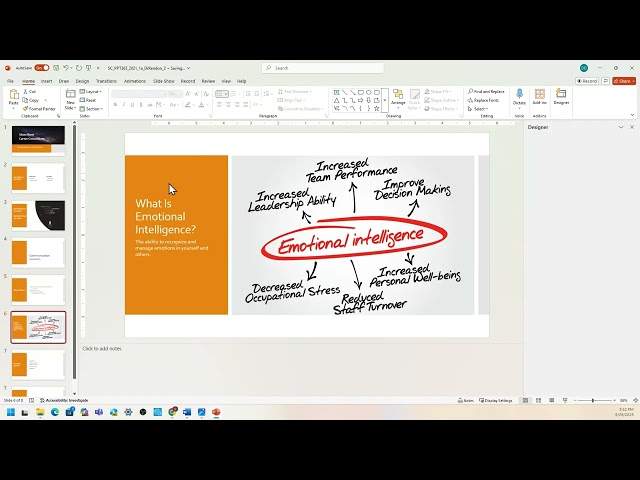Start presentation from beginning icon in title bar
This screenshot has height=480, width=640.
(x=88, y=68)
